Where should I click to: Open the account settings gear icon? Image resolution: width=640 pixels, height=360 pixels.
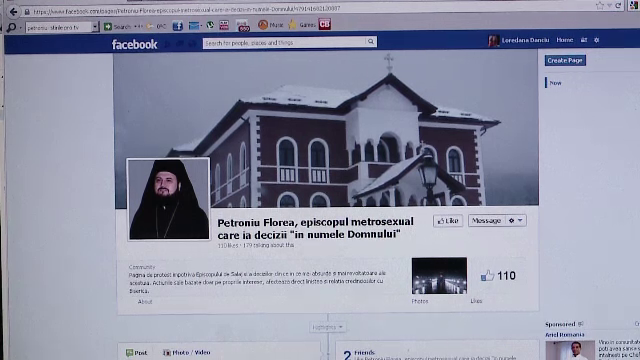(x=596, y=40)
